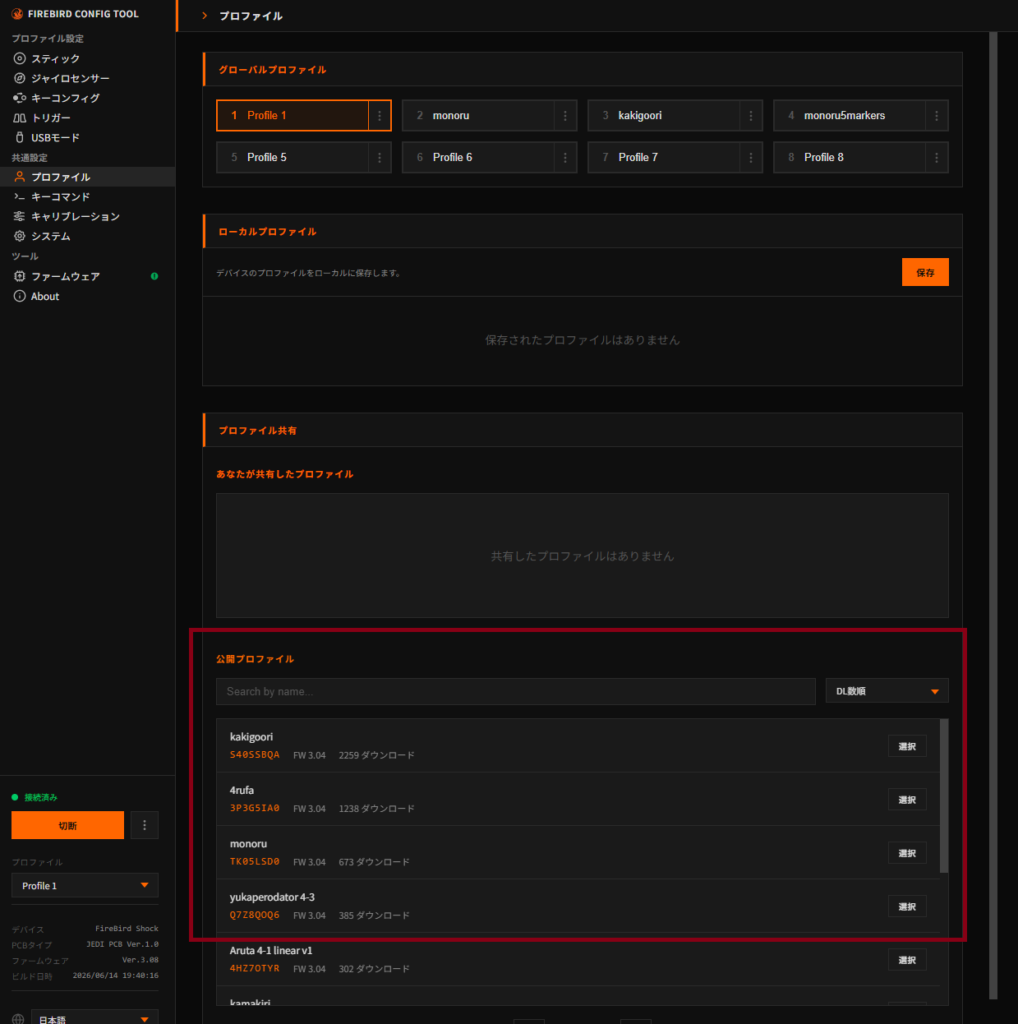
Task: Select global slot 4 monoru5markers
Action: 850,116
